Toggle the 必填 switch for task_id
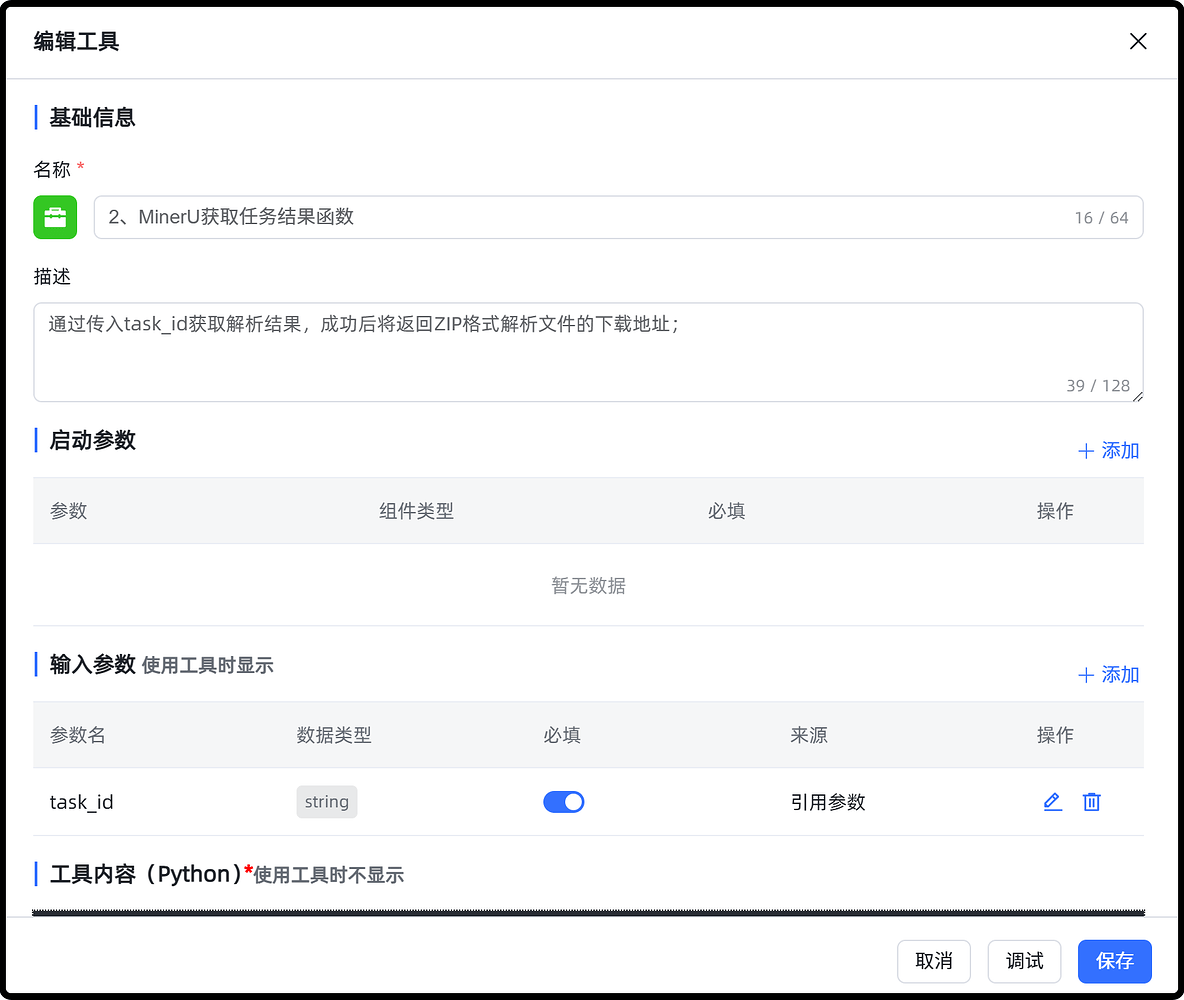This screenshot has width=1184, height=1000. click(564, 801)
